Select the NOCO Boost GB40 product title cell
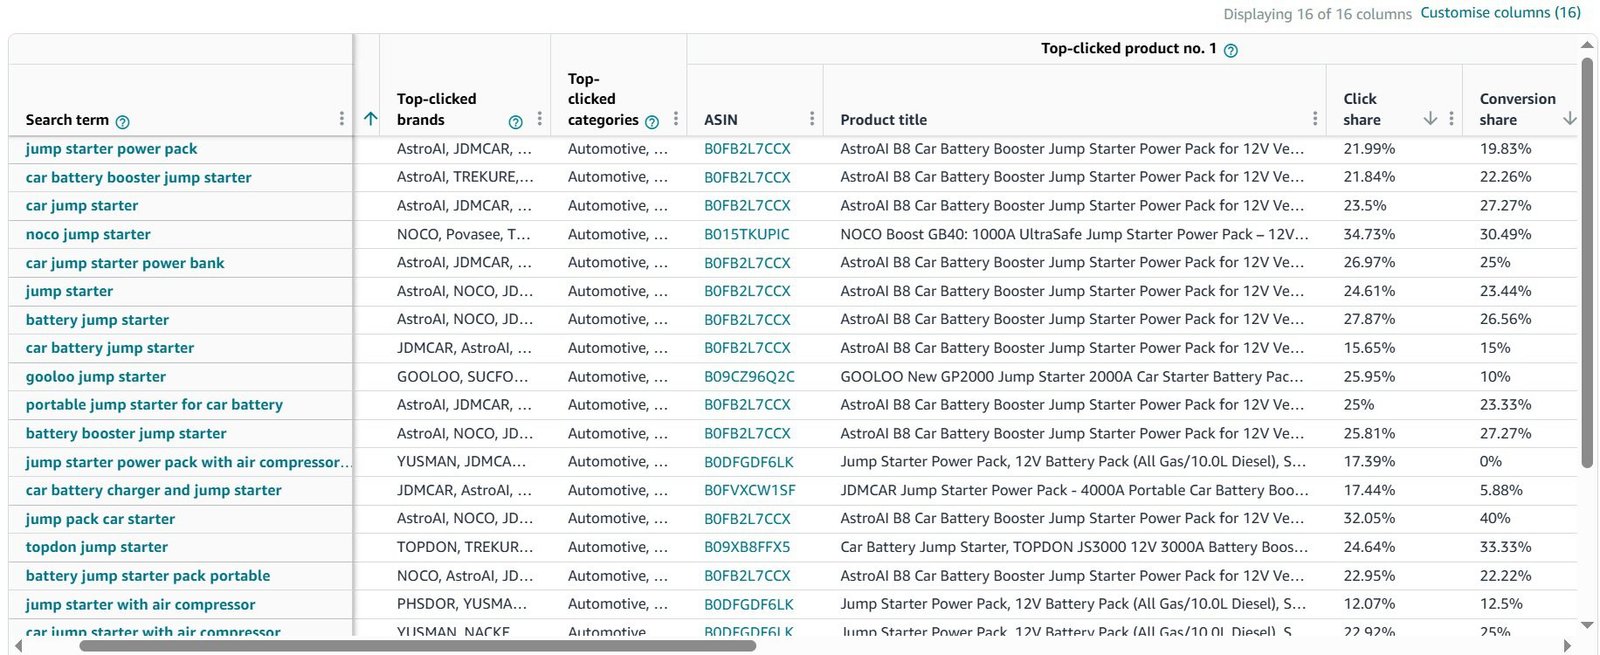This screenshot has width=1600, height=655. pyautogui.click(x=1074, y=235)
